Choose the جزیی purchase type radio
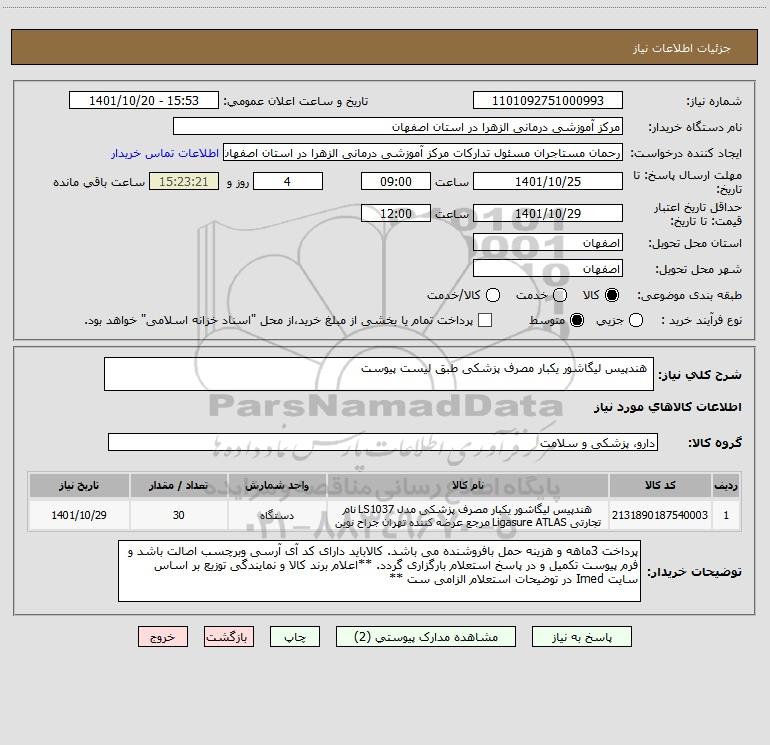 coord(635,320)
